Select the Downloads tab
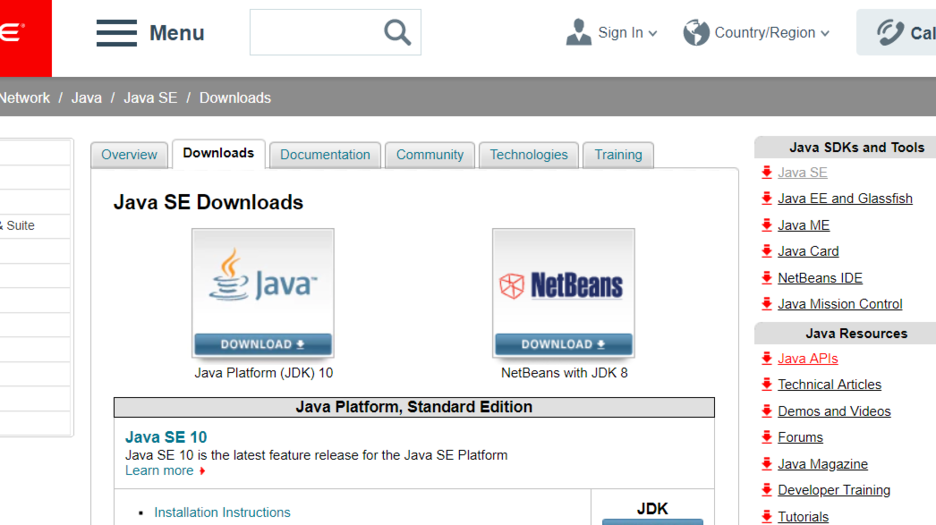936x525 pixels. [218, 153]
